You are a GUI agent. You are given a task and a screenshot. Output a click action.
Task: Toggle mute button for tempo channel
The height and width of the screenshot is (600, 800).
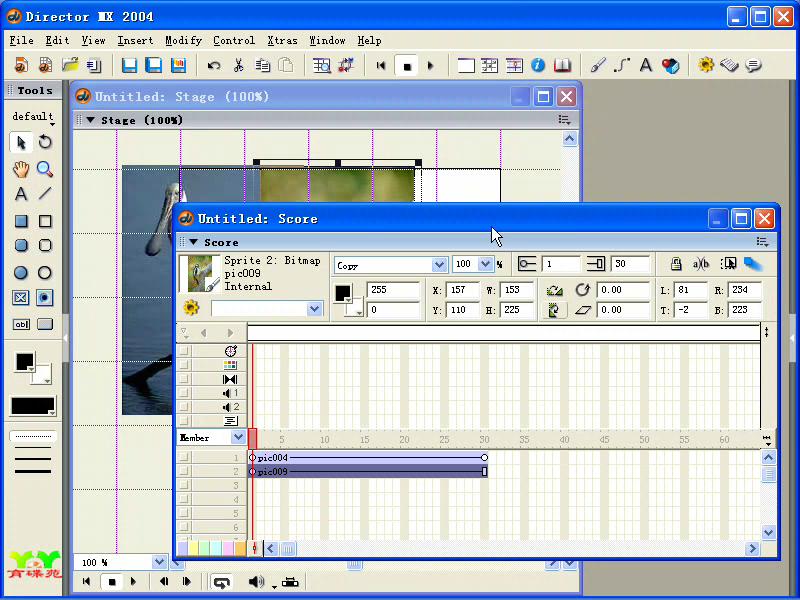click(184, 351)
